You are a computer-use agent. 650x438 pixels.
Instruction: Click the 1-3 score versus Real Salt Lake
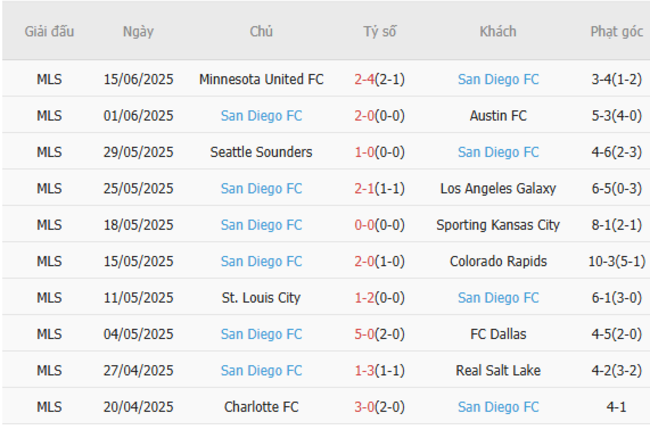[365, 370]
